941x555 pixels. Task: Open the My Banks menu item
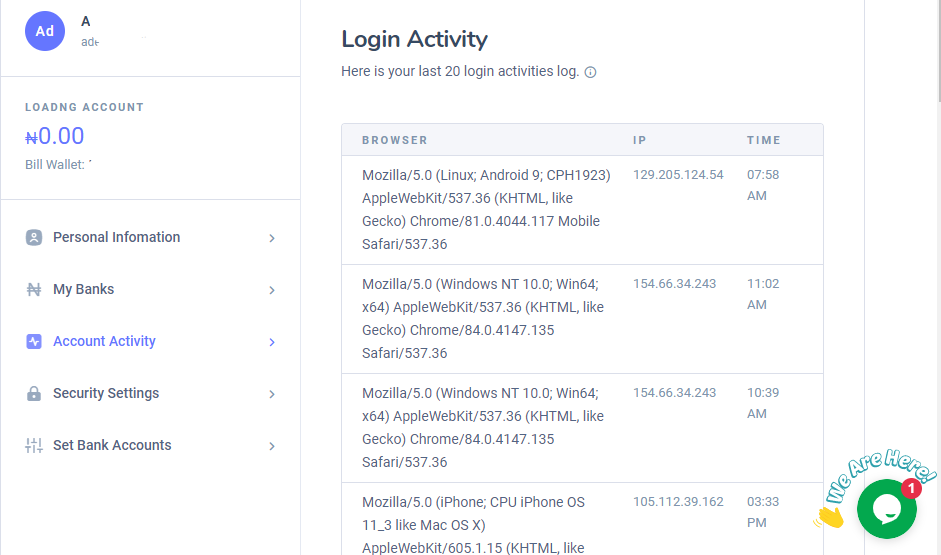click(x=151, y=290)
